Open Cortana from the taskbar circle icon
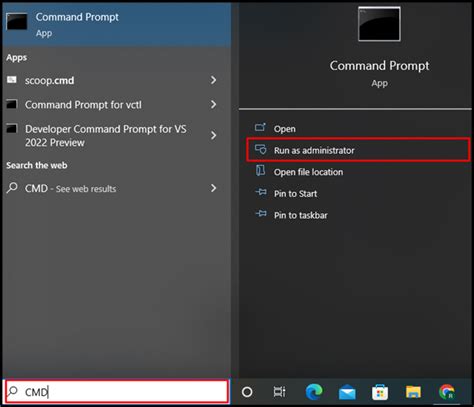This screenshot has width=474, height=407. pos(247,392)
